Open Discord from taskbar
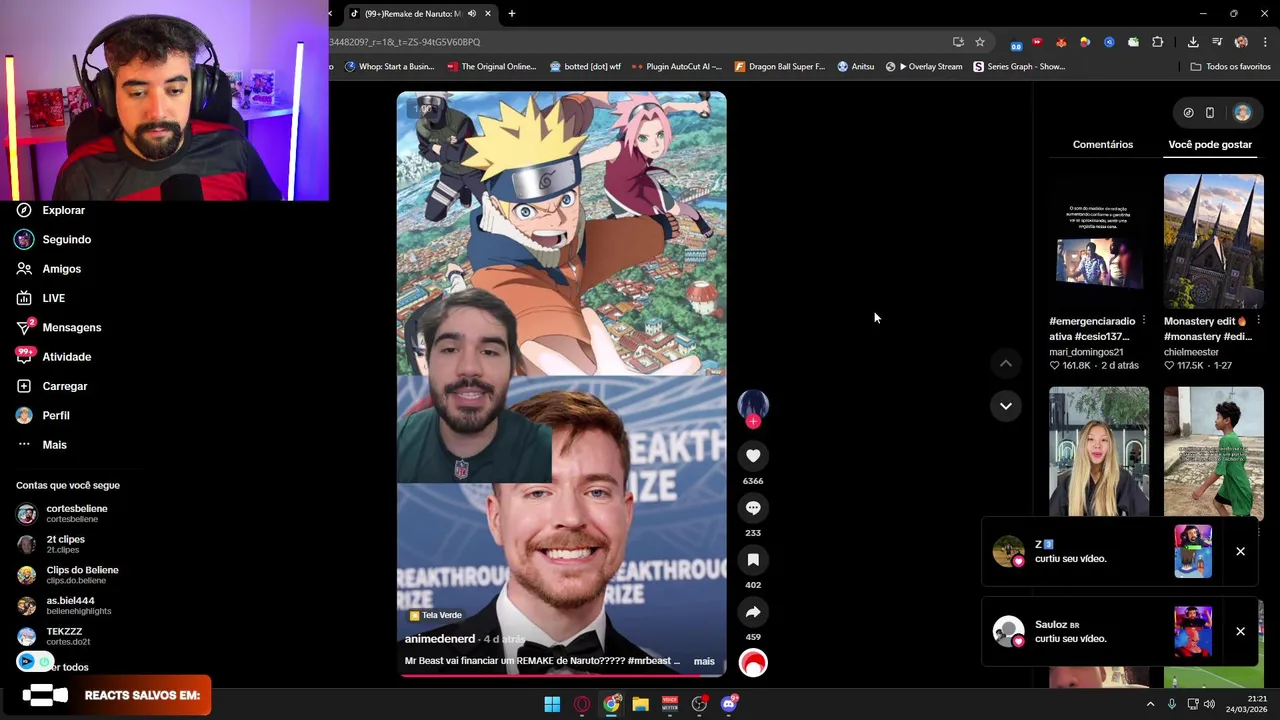 point(729,704)
